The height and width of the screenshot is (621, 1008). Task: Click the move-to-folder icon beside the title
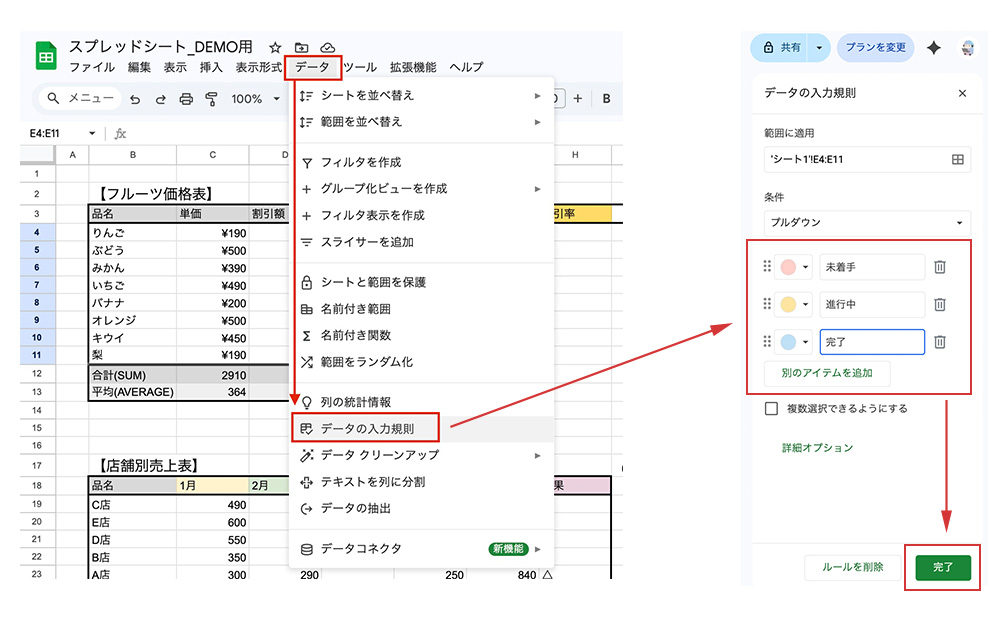(301, 48)
